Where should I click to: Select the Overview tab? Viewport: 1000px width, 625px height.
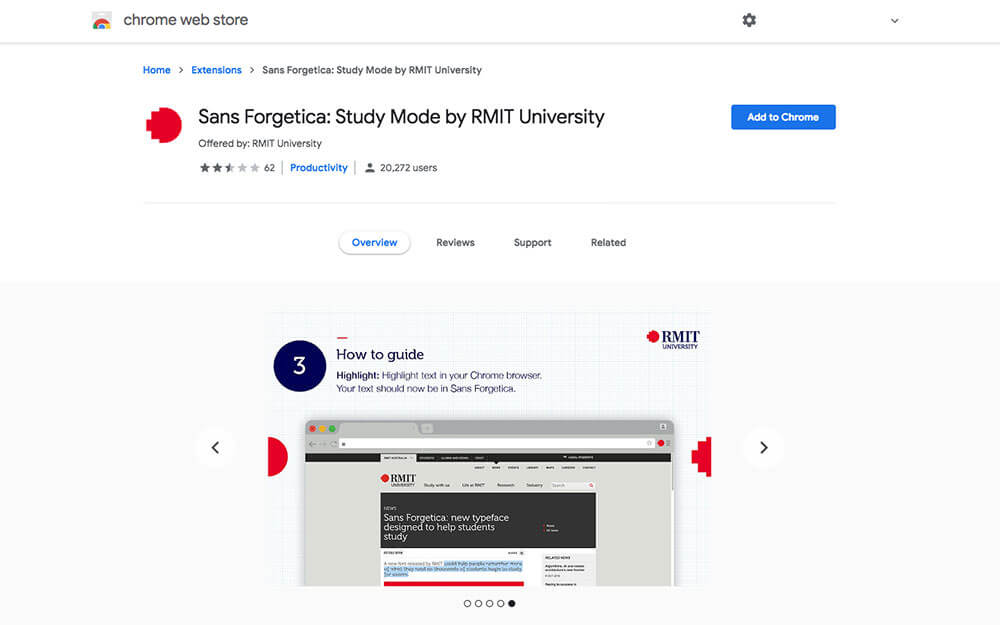[374, 242]
